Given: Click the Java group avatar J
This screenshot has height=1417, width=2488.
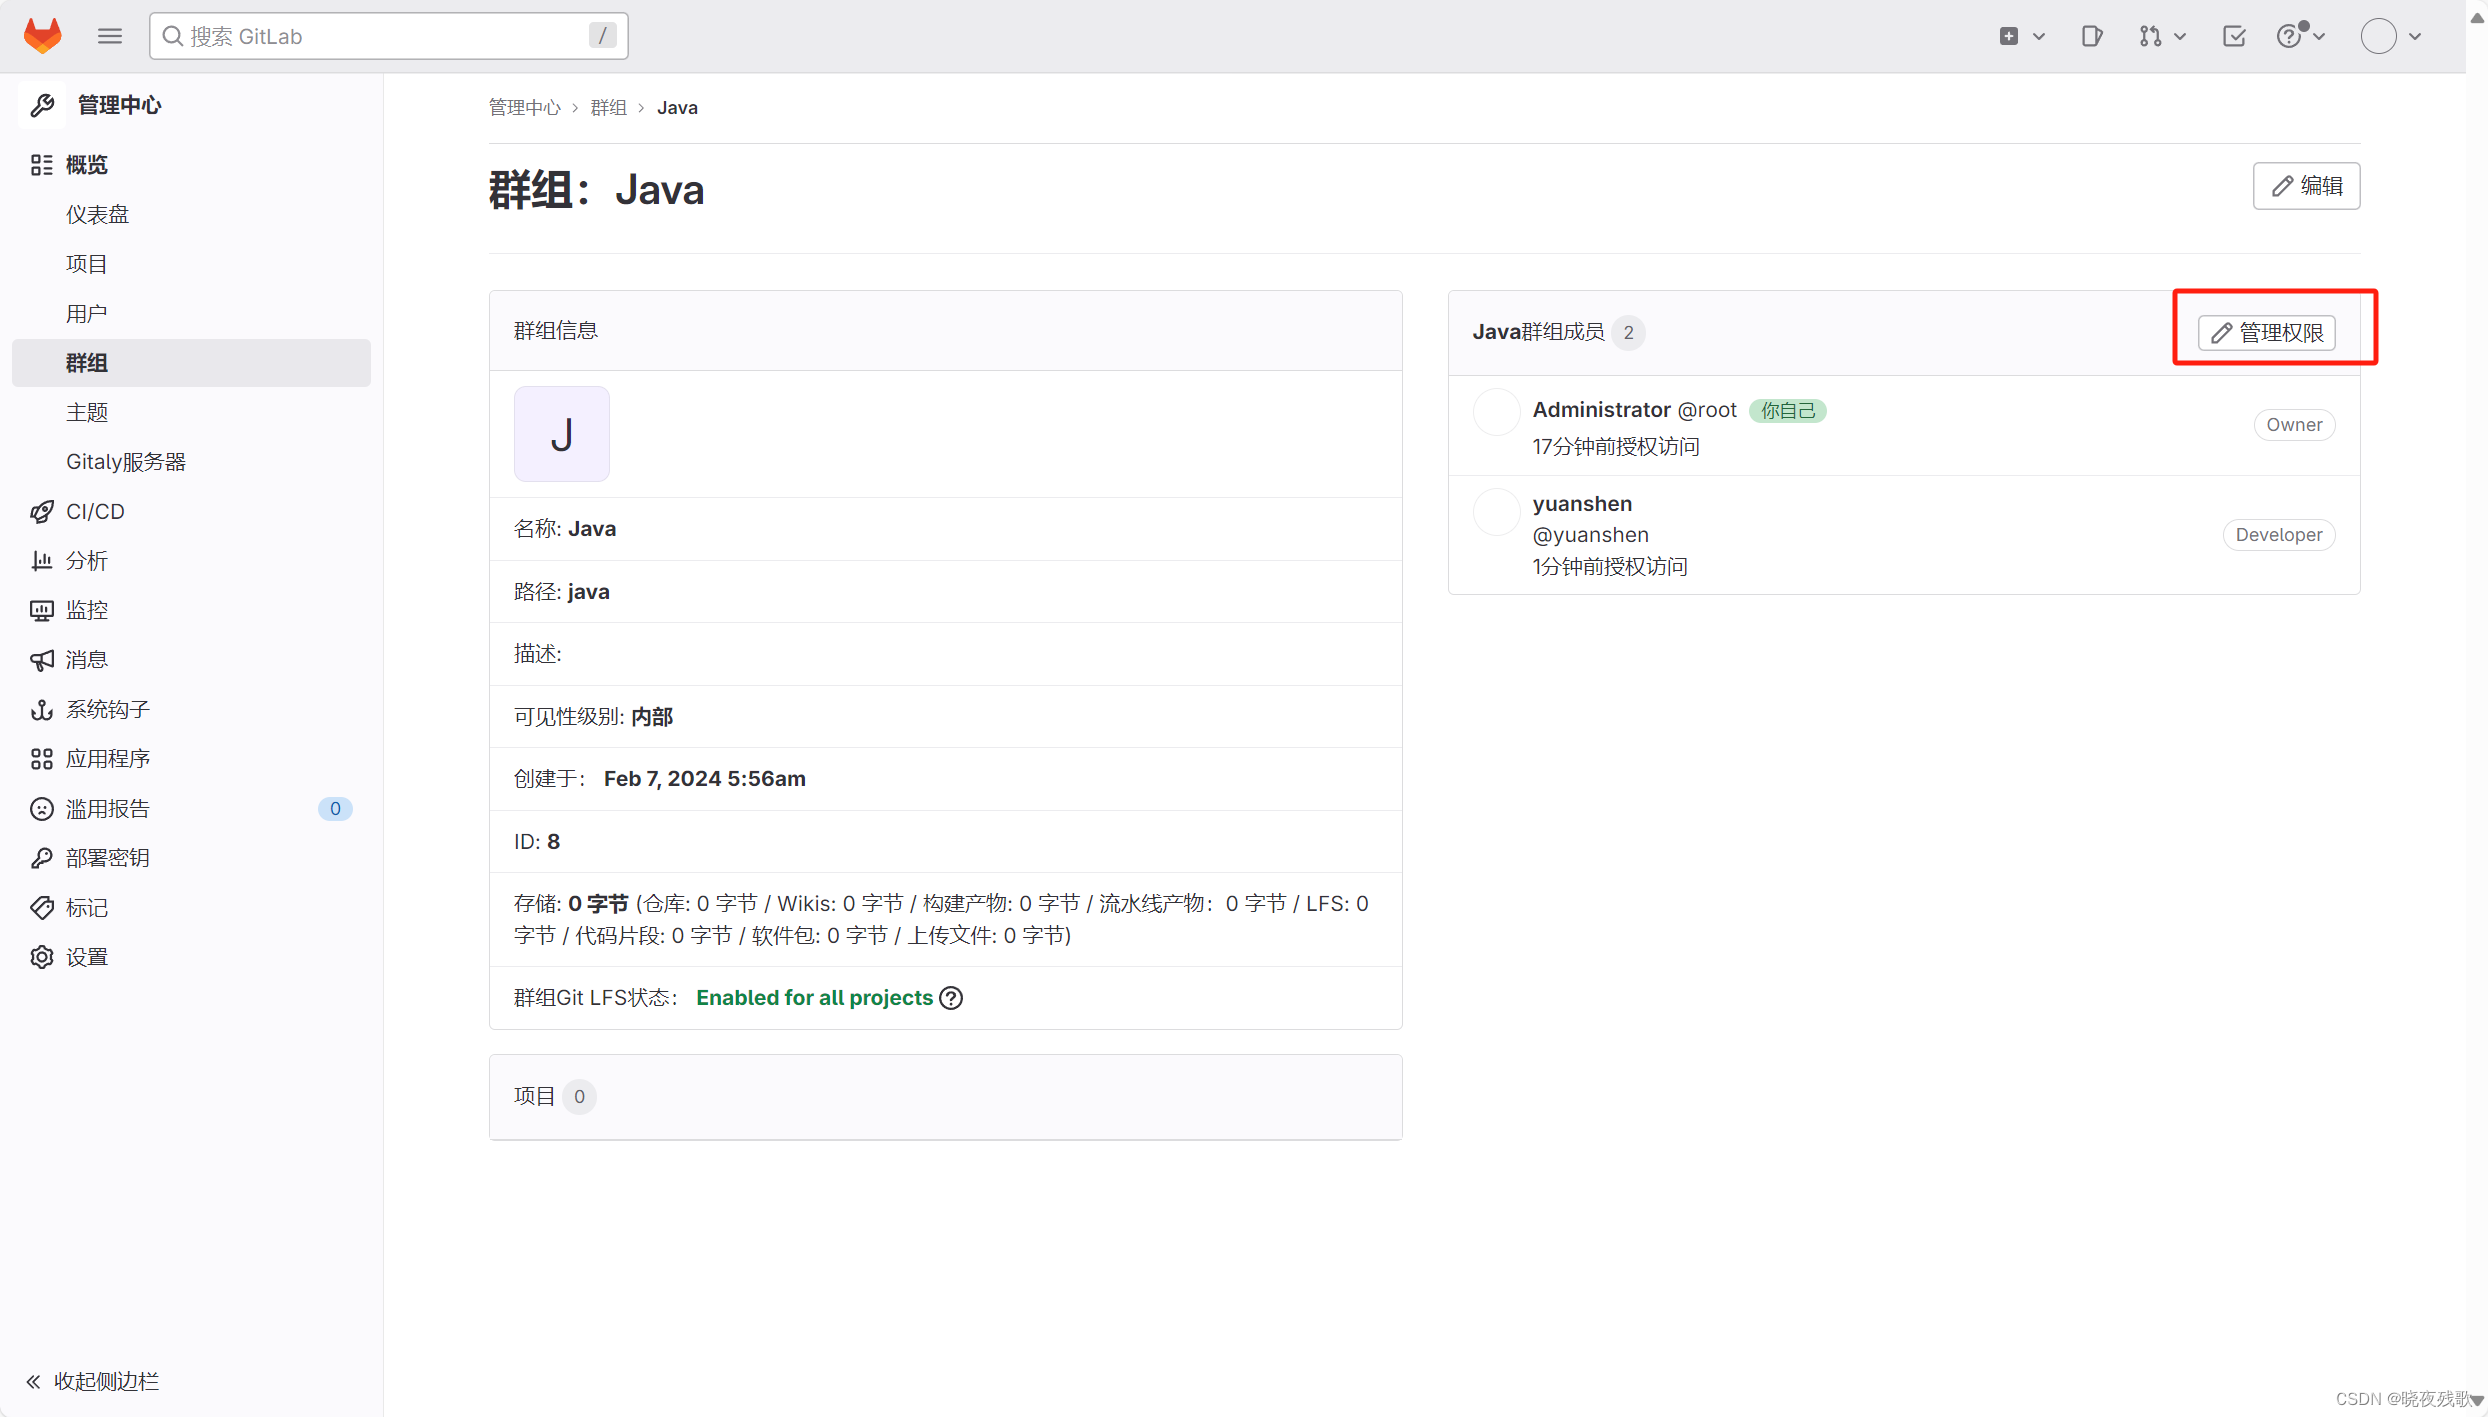Looking at the screenshot, I should point(561,434).
